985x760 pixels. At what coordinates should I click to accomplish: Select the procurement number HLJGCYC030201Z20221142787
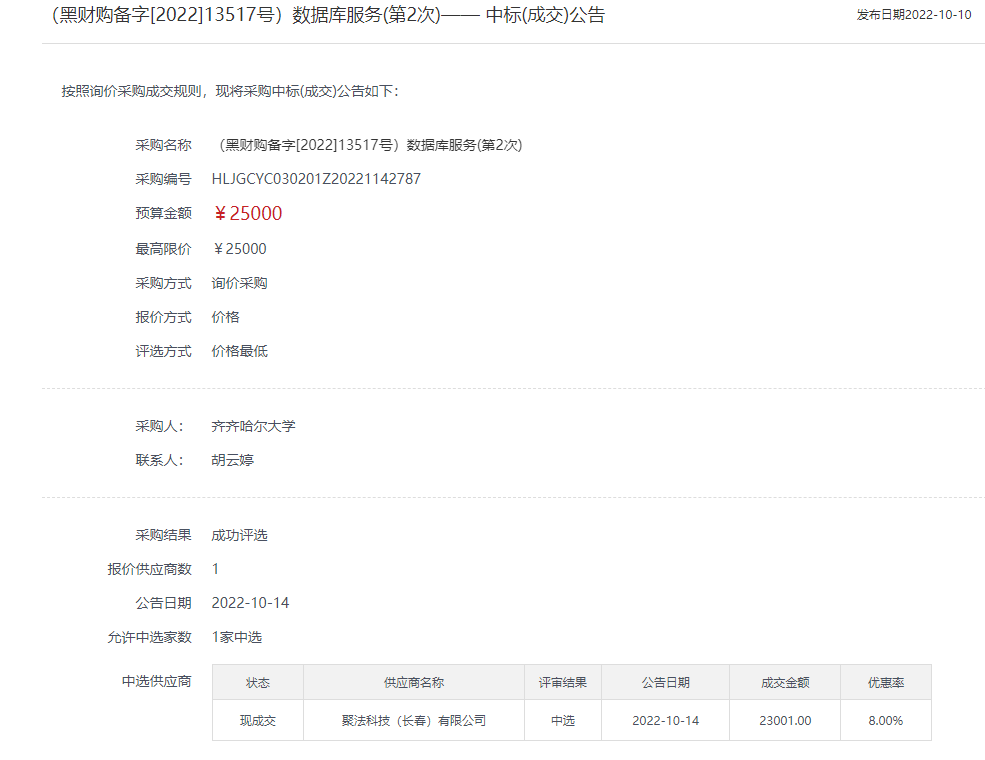pyautogui.click(x=316, y=179)
